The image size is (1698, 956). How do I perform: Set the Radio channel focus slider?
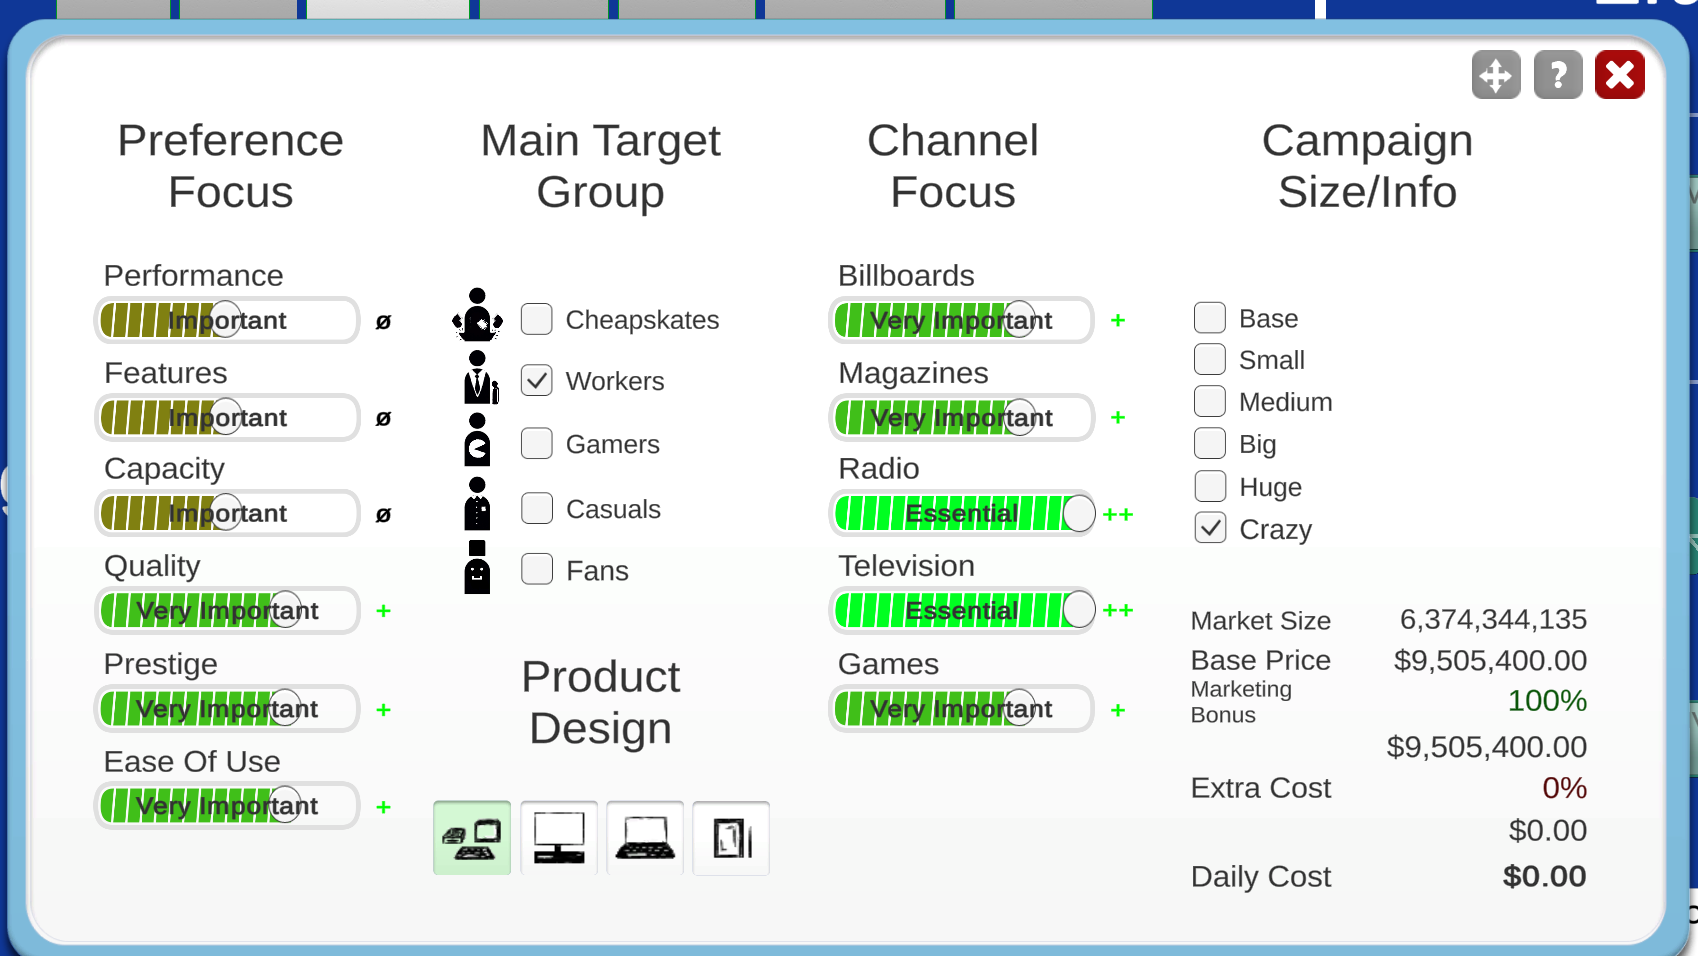pos(962,513)
